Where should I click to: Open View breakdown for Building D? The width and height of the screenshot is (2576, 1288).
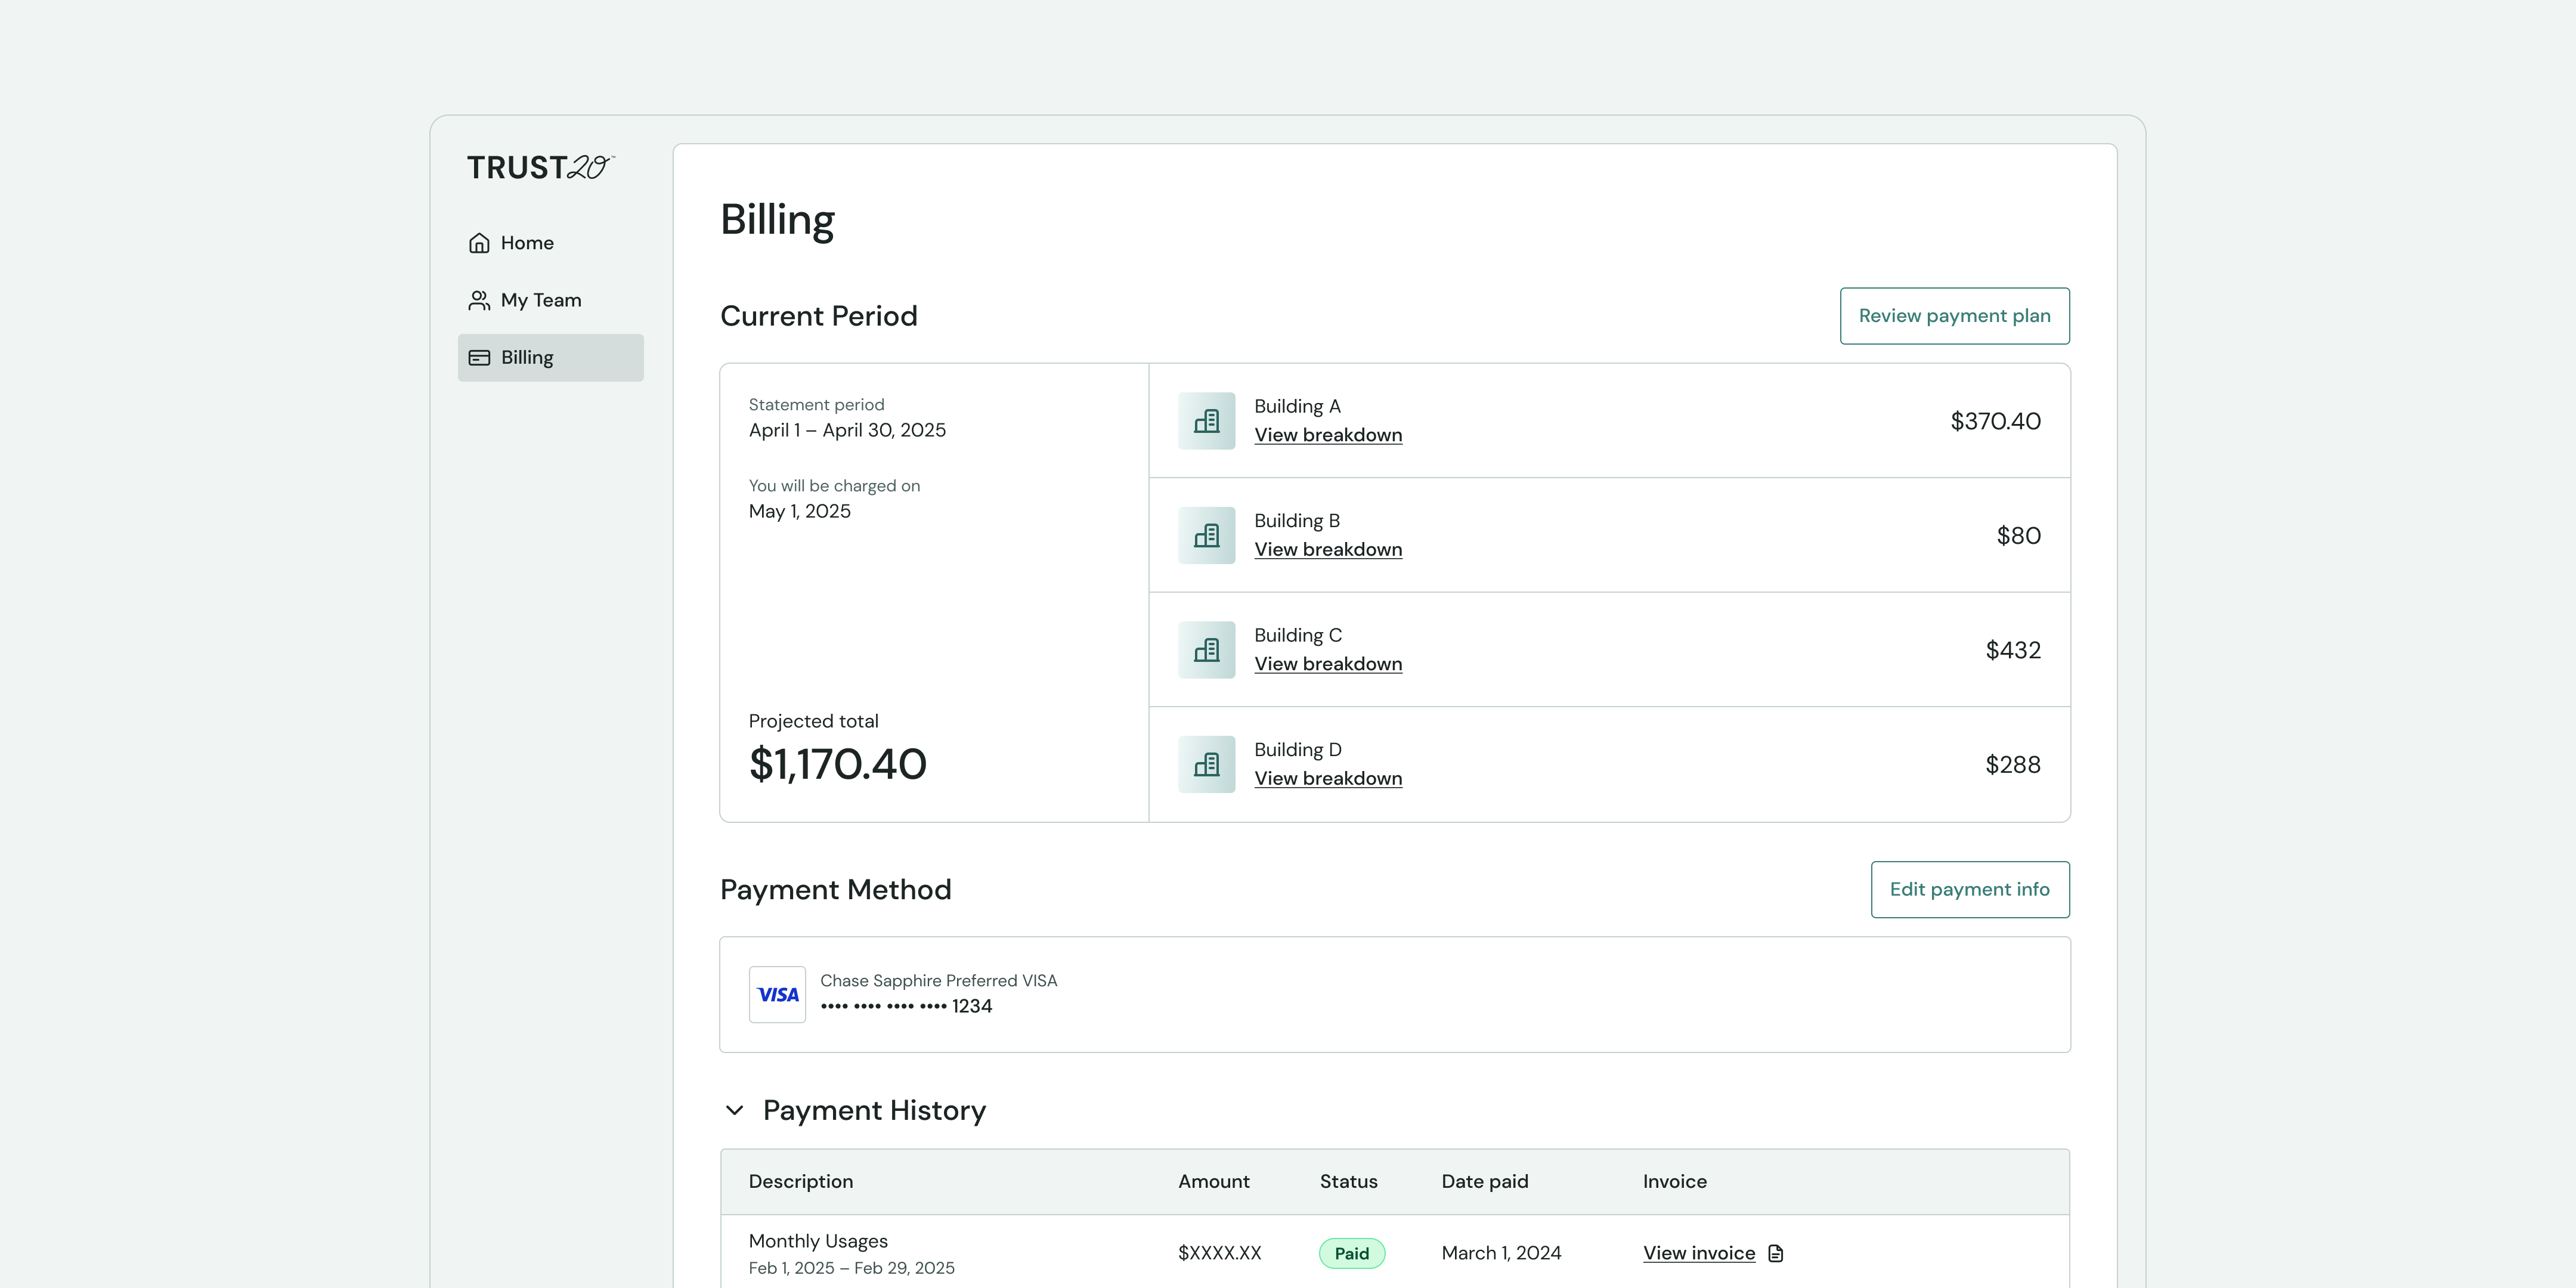click(1328, 778)
